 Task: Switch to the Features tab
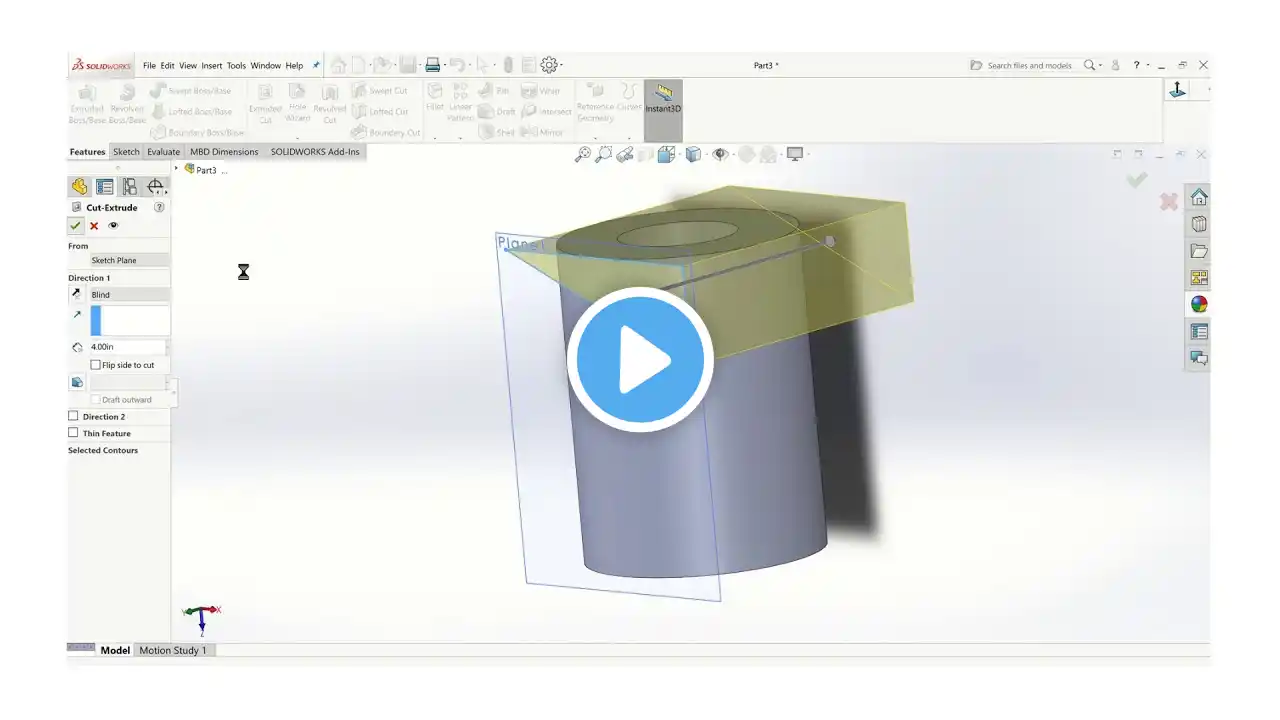pos(87,152)
